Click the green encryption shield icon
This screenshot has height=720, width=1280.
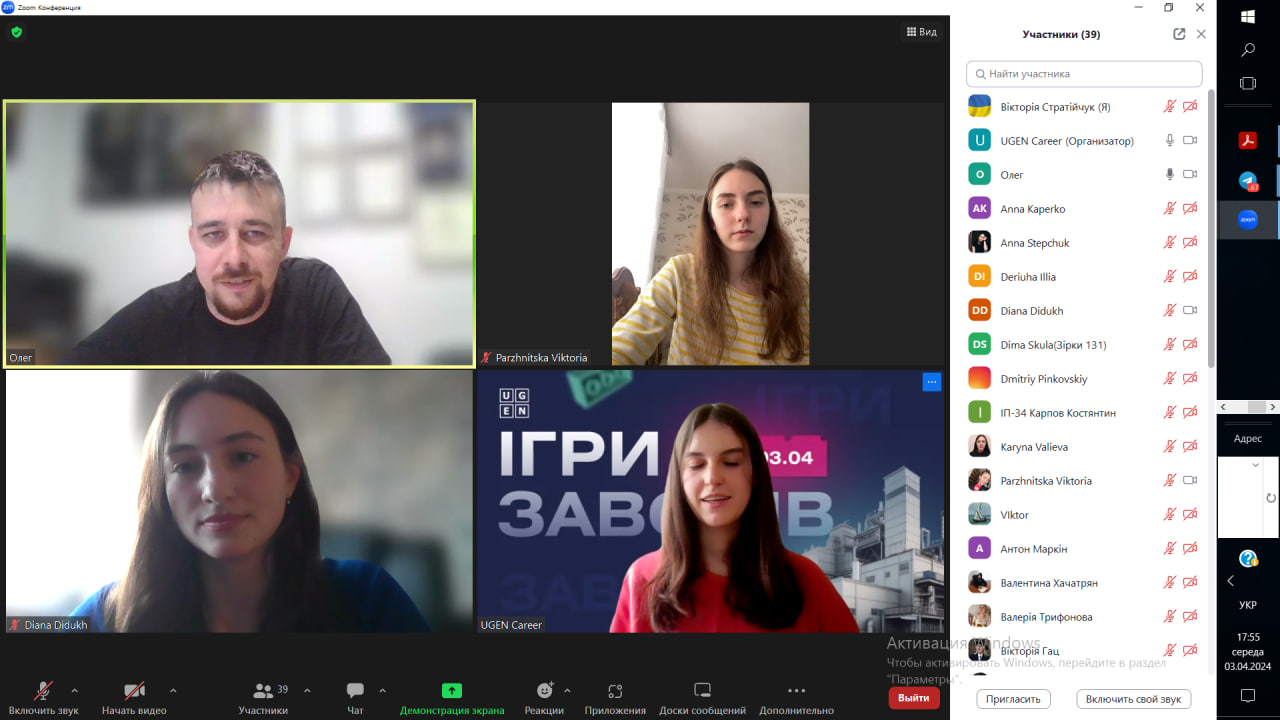pyautogui.click(x=16, y=32)
